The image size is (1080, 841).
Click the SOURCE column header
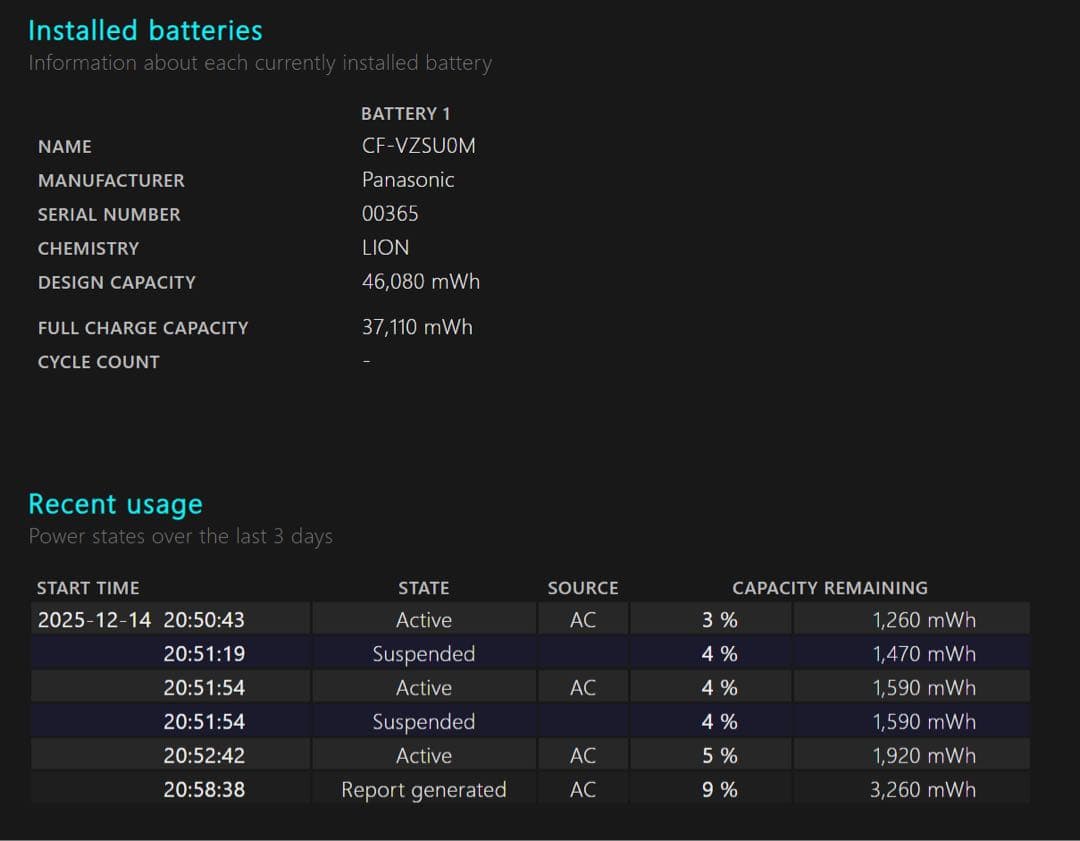pyautogui.click(x=583, y=588)
